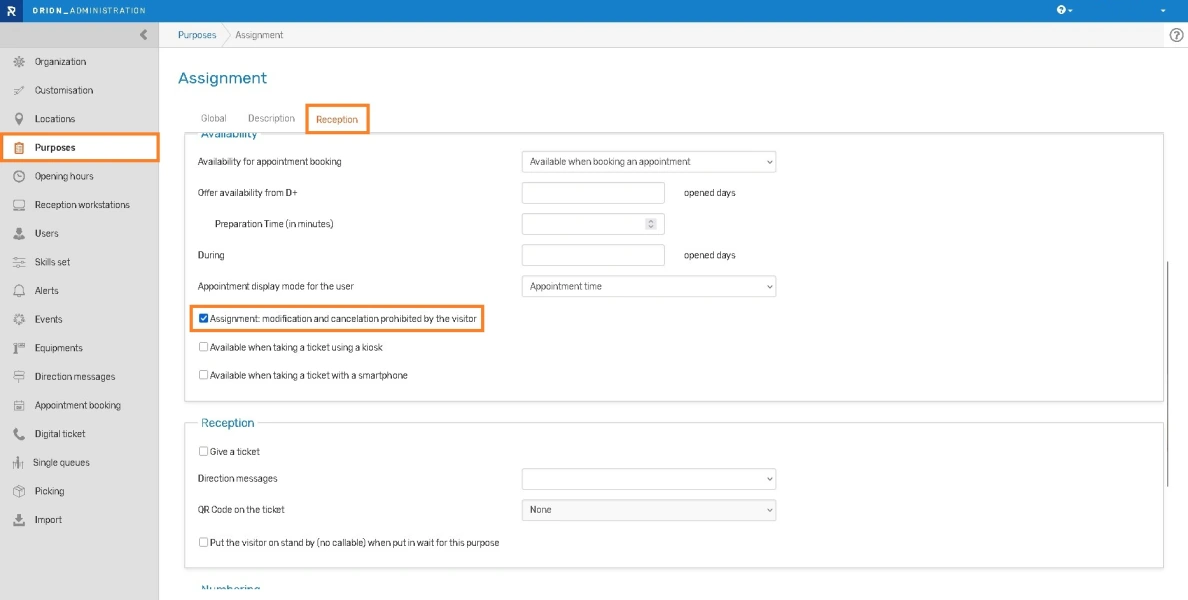Collapse the sidebar with the arrow icon
This screenshot has width=1188, height=600.
pyautogui.click(x=143, y=35)
